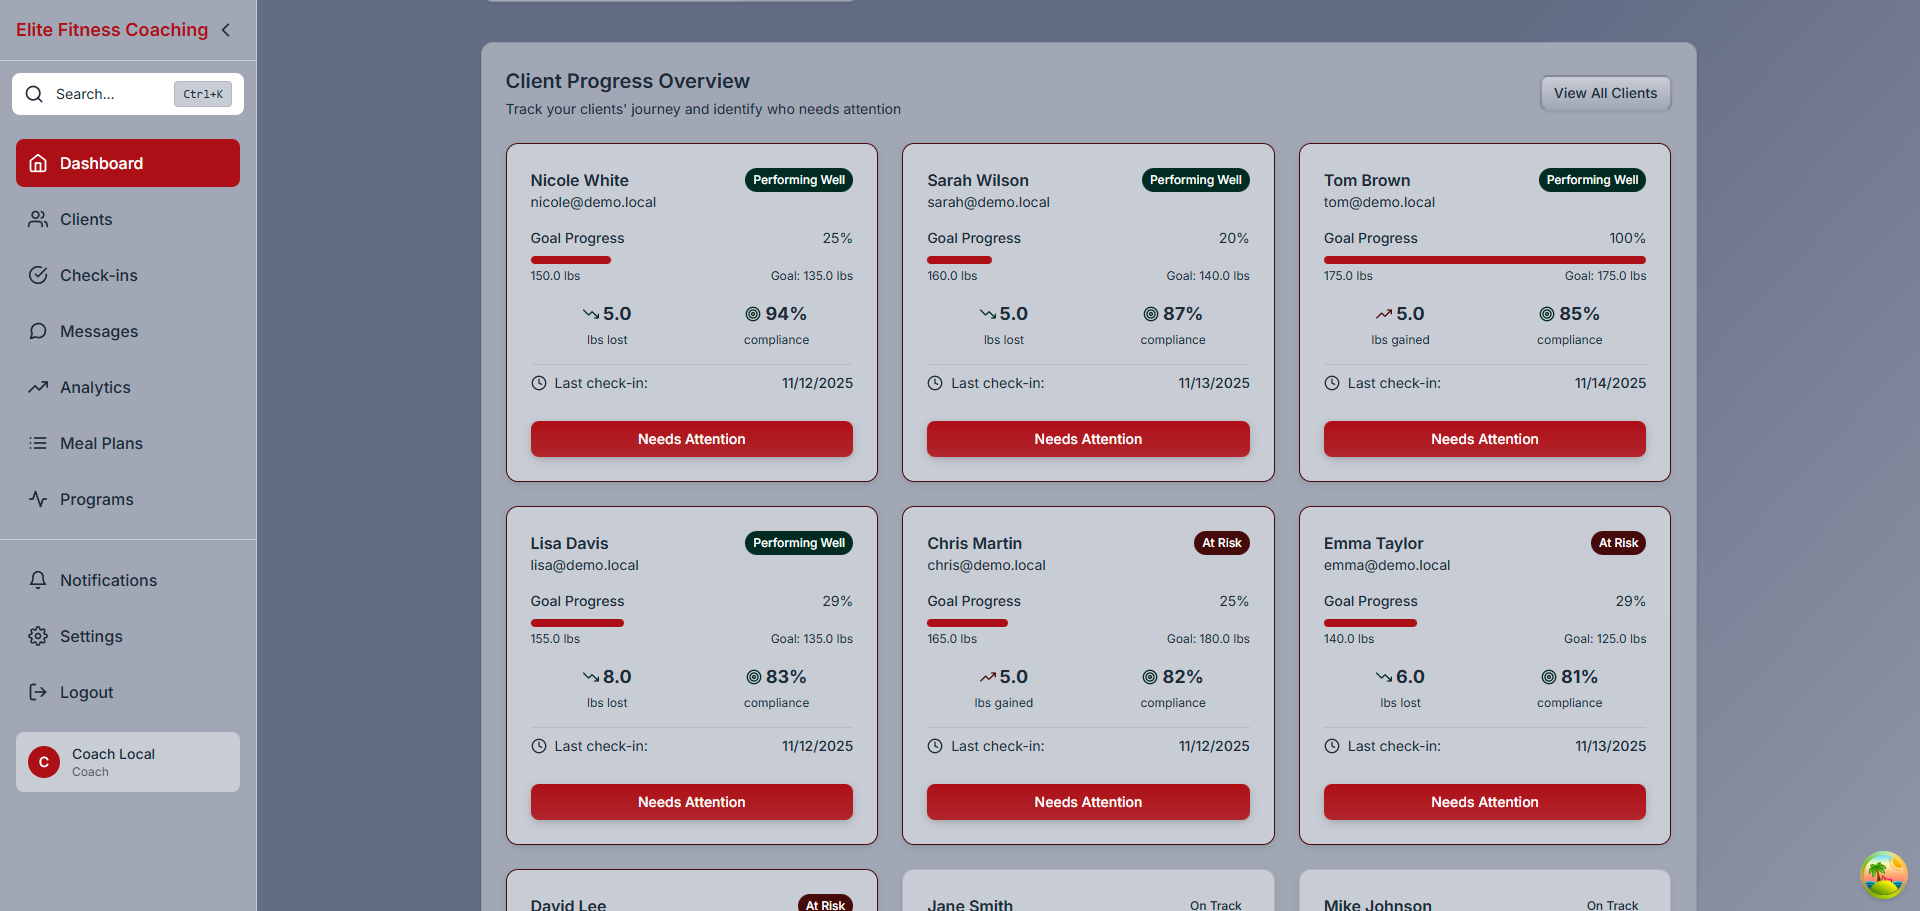The height and width of the screenshot is (911, 1920).
Task: Open the Coach Local profile card
Action: [128, 762]
